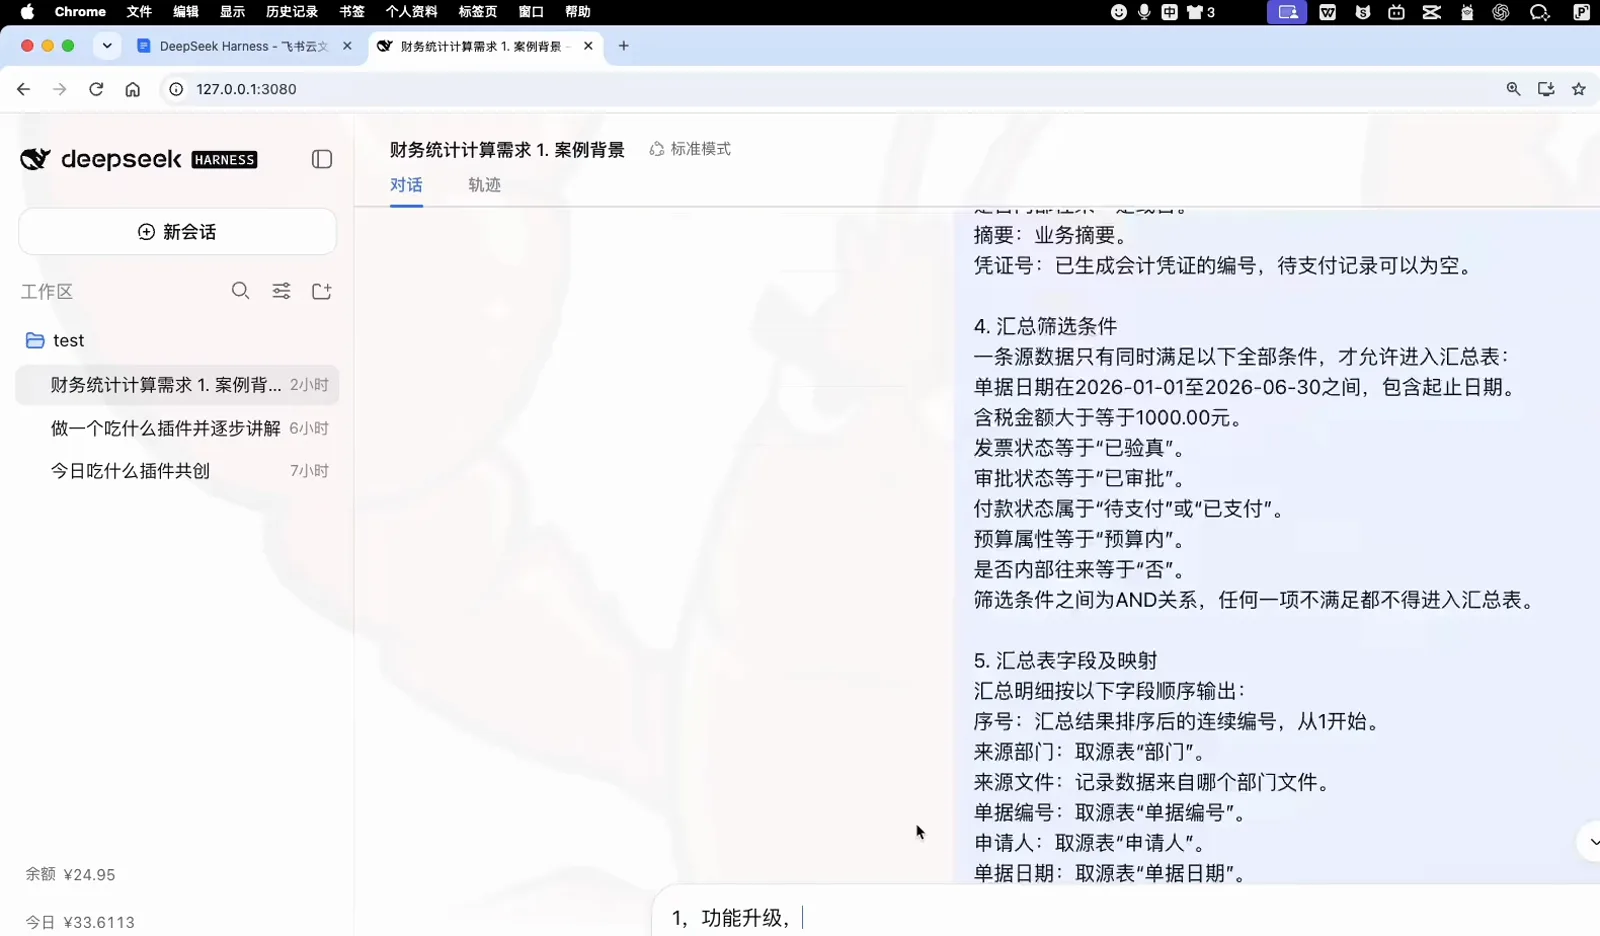1600x936 pixels.
Task: Open the 书签 menu
Action: [x=352, y=12]
